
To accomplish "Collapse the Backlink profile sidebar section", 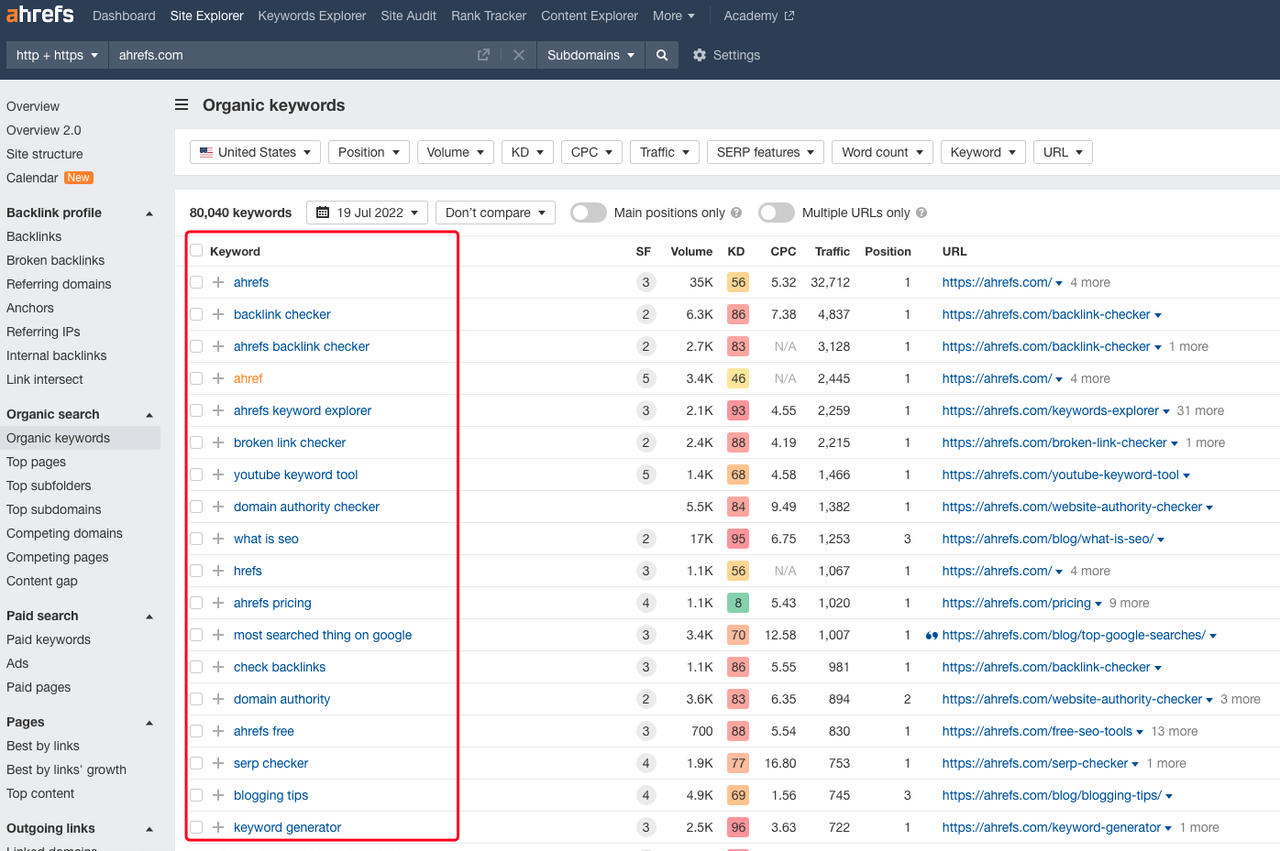I will (x=149, y=213).
